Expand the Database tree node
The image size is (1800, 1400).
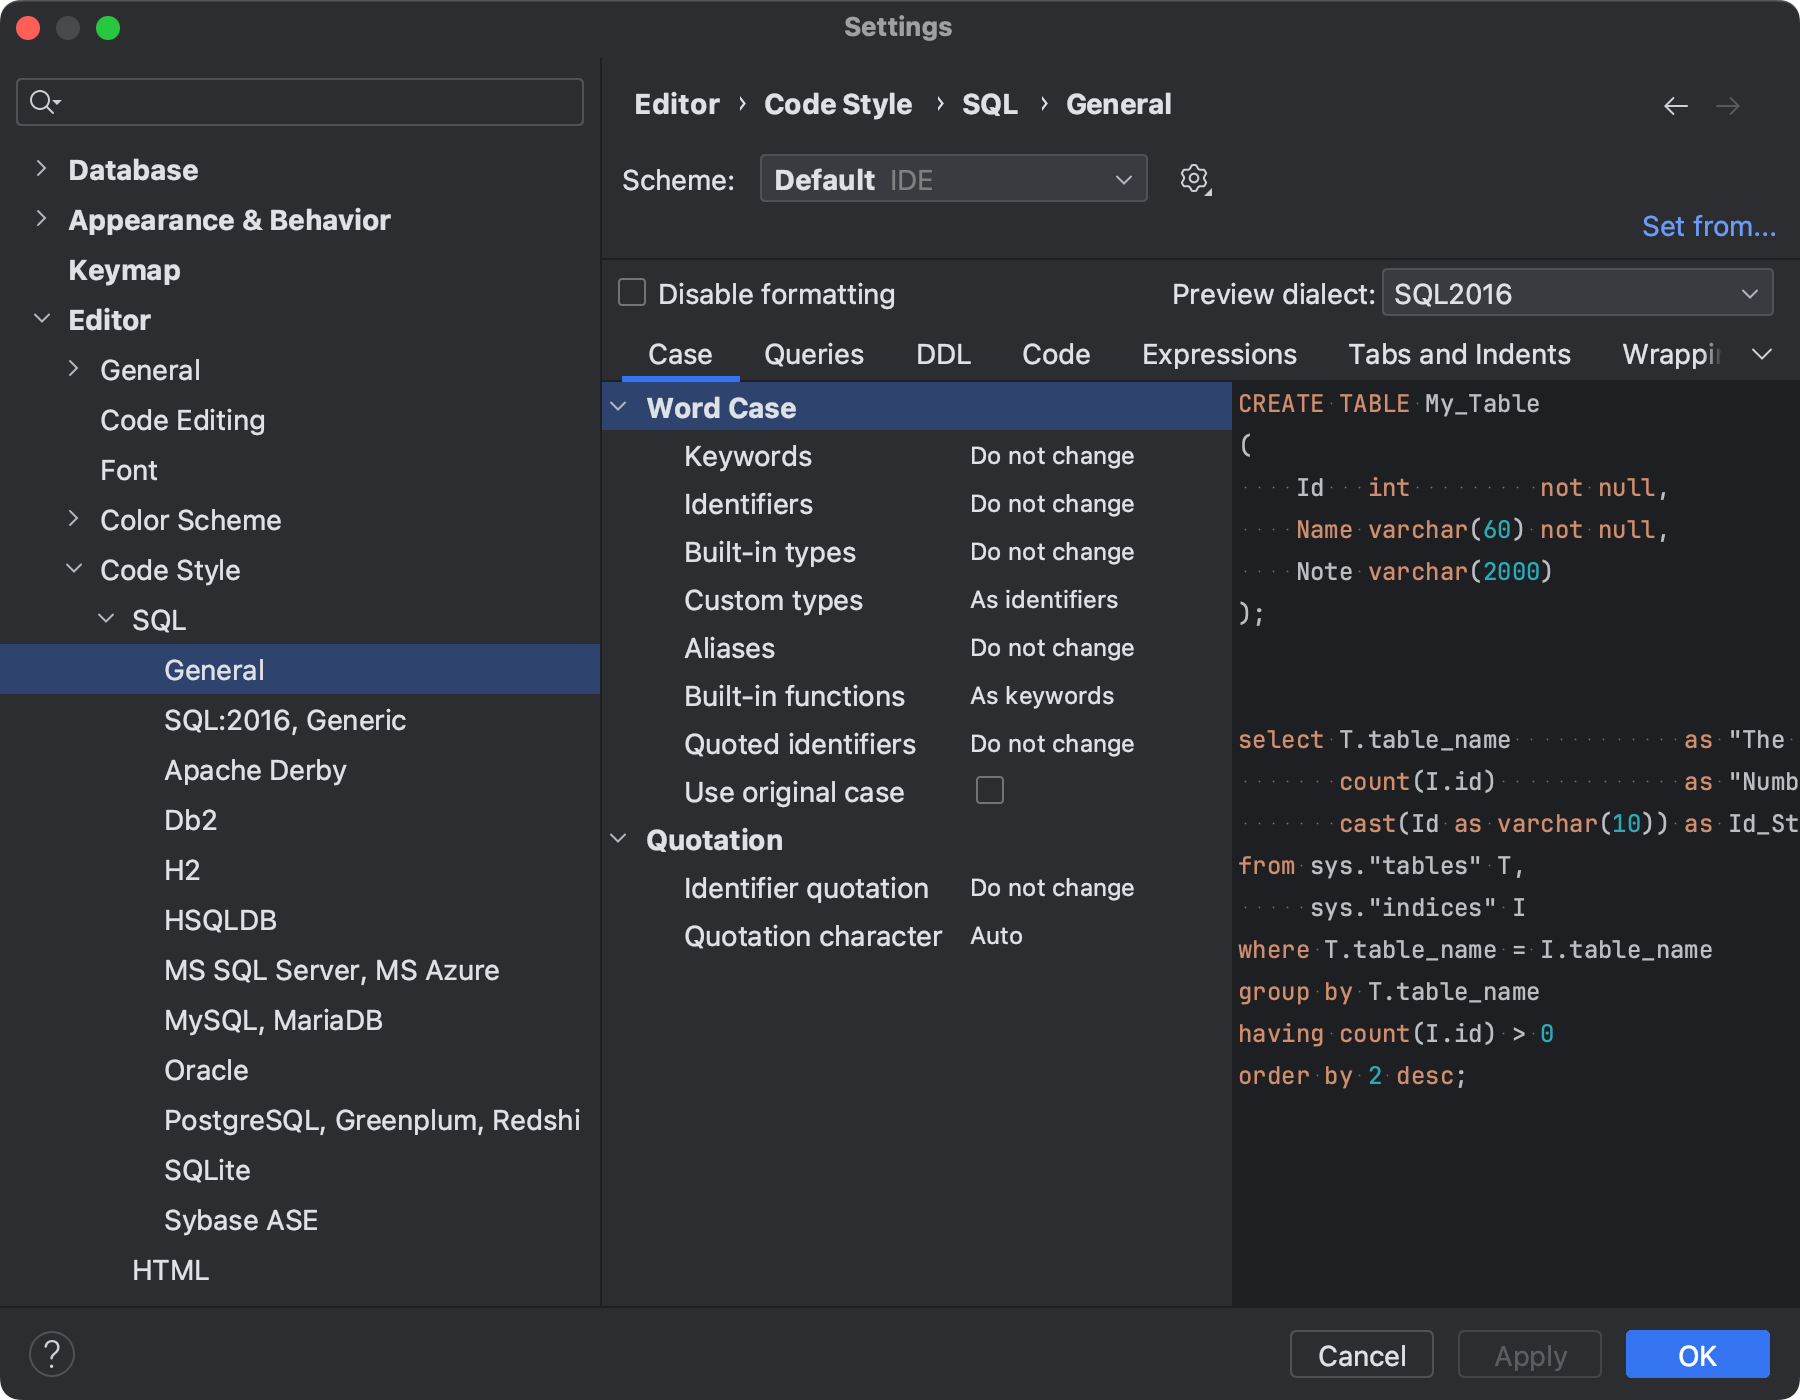coord(41,169)
